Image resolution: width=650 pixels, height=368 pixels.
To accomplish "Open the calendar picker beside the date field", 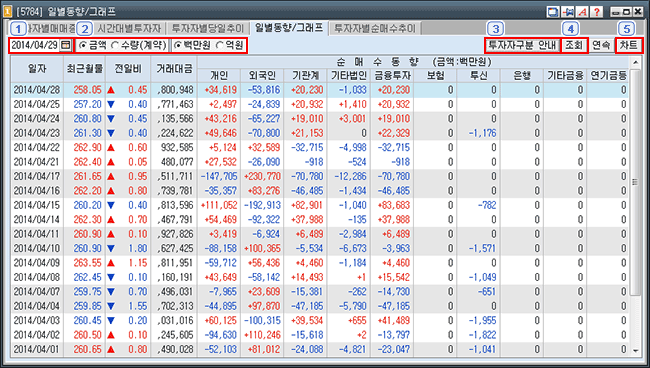I will pyautogui.click(x=65, y=45).
